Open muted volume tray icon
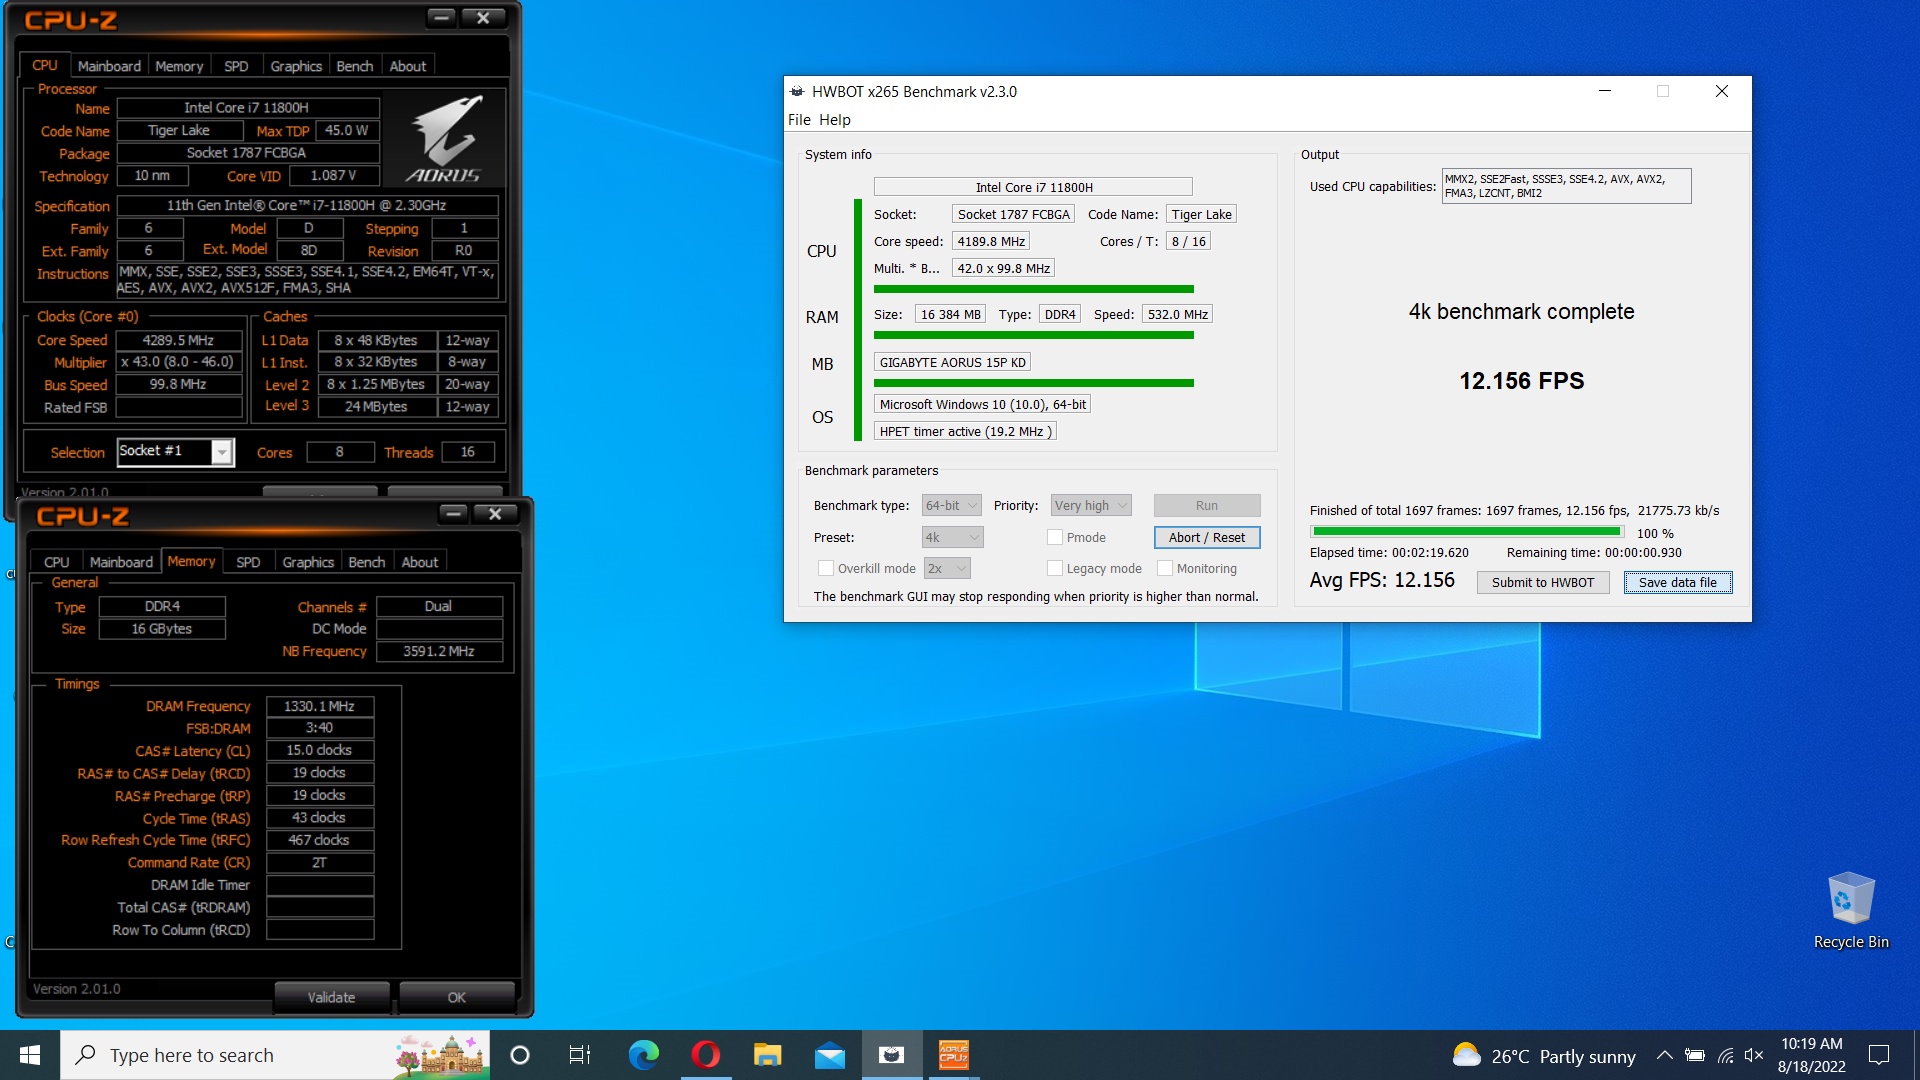This screenshot has width=1920, height=1080. click(x=1754, y=1055)
